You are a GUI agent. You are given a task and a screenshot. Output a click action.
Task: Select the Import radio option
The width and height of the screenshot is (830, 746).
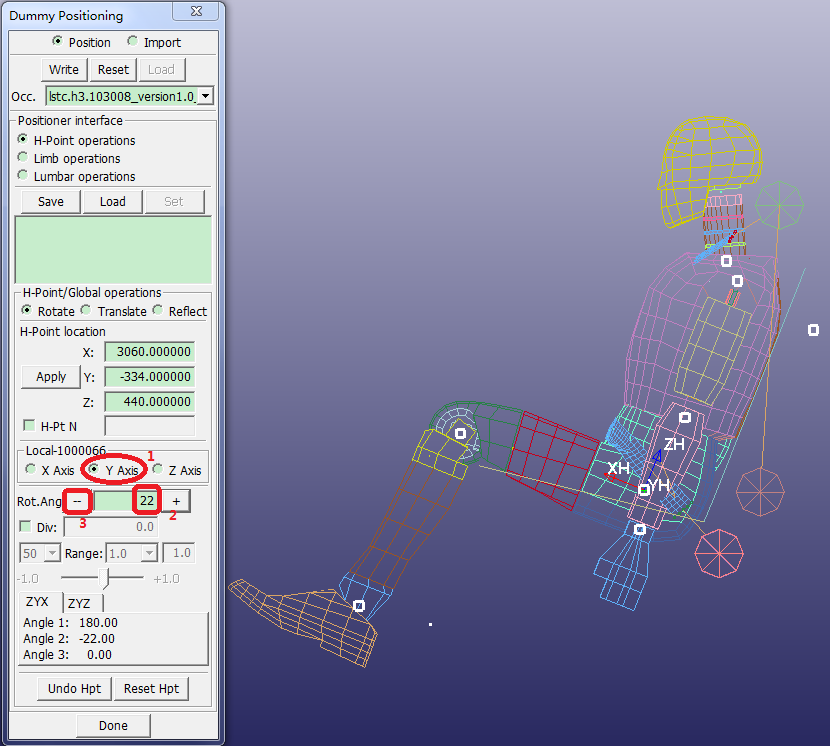click(x=133, y=42)
